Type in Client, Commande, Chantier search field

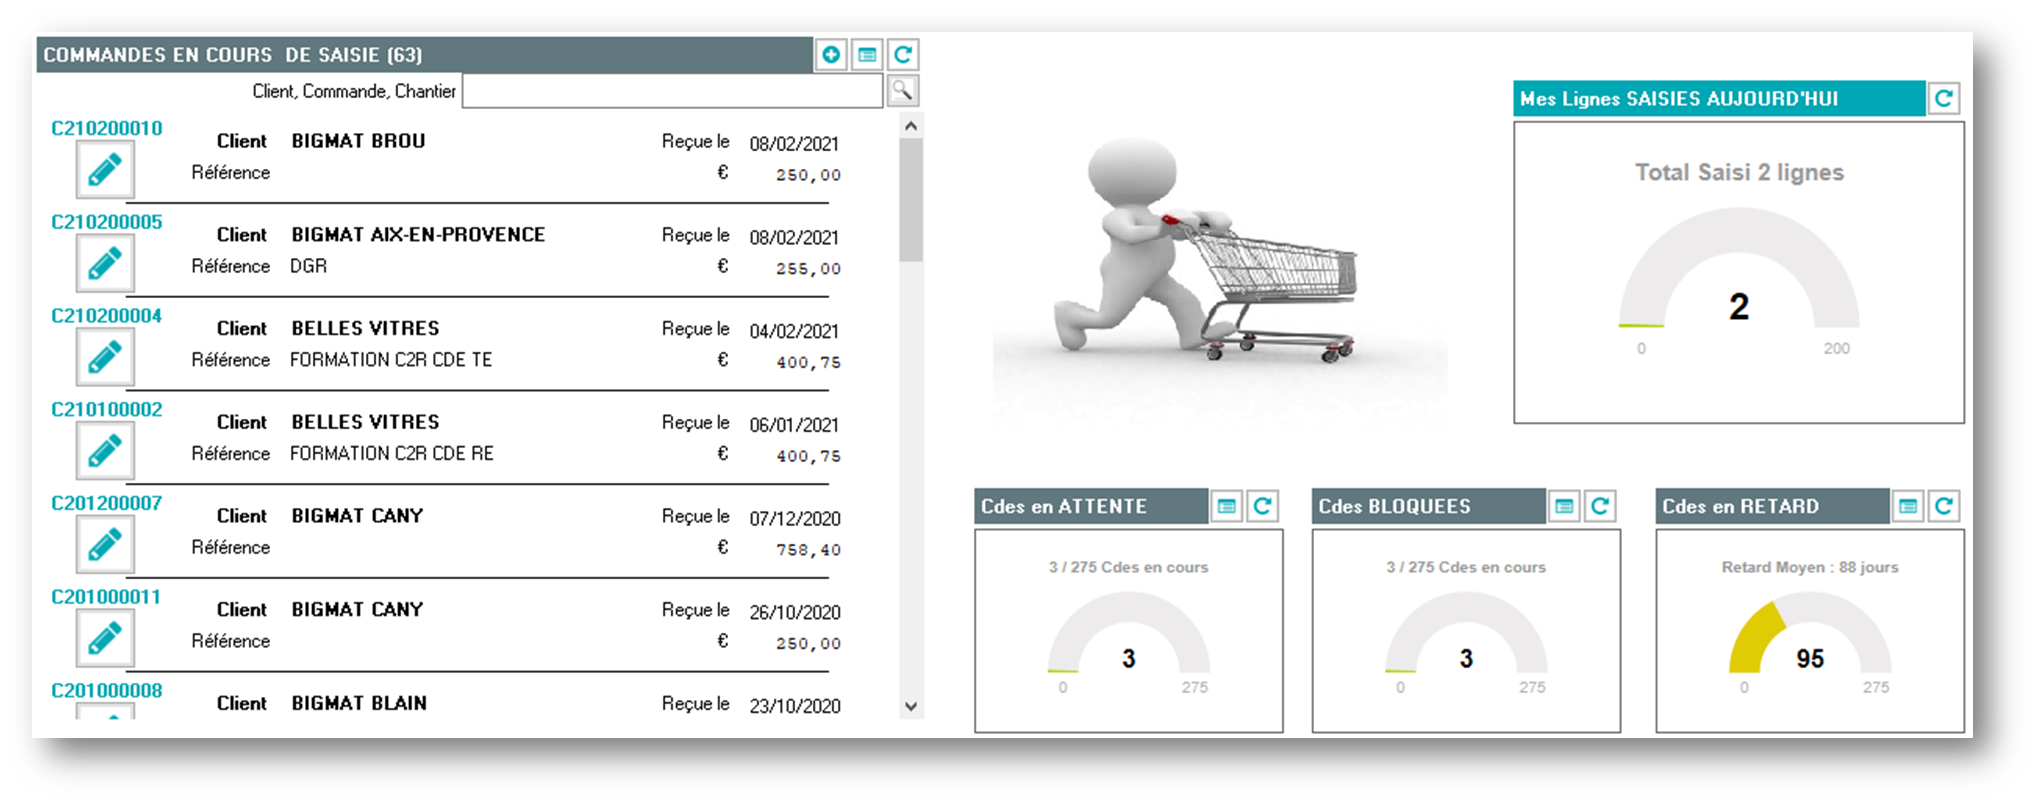click(672, 91)
